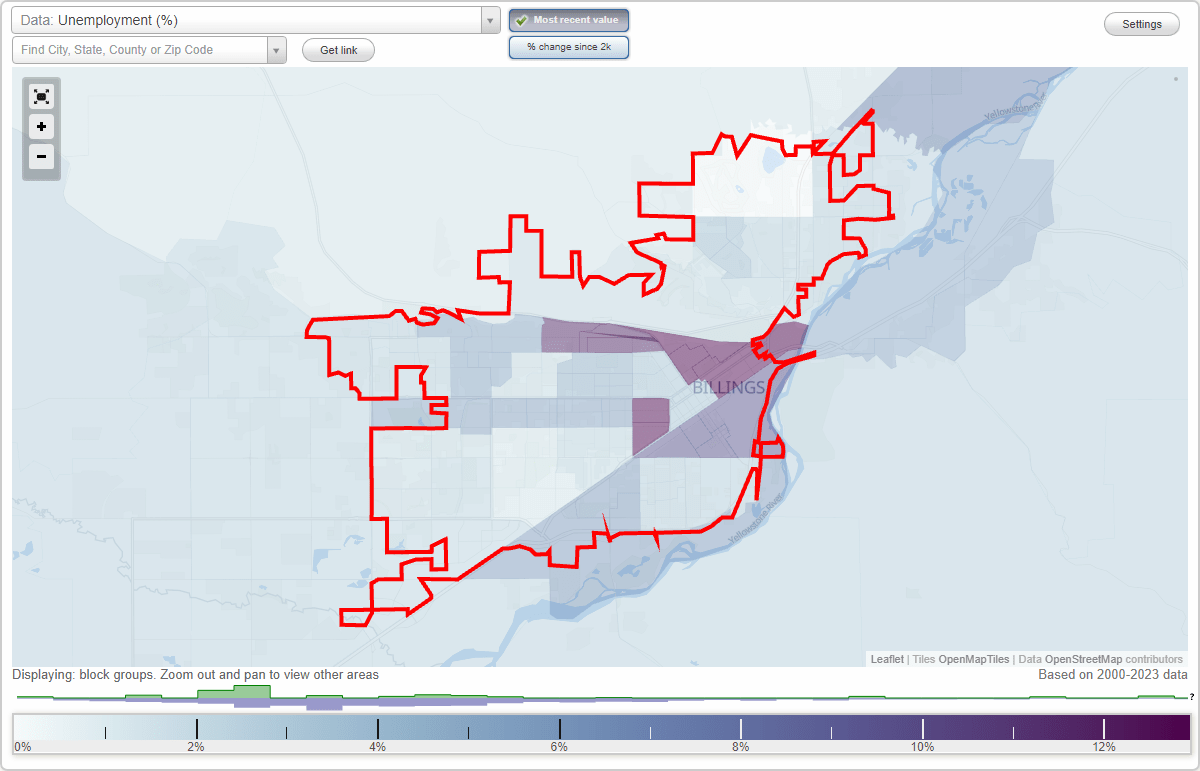The width and height of the screenshot is (1200, 771).
Task: Toggle % change since 2k
Action: coord(569,47)
